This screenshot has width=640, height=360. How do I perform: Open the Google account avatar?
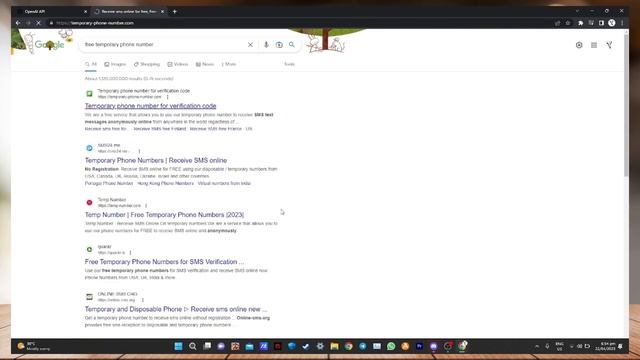[x=609, y=45]
